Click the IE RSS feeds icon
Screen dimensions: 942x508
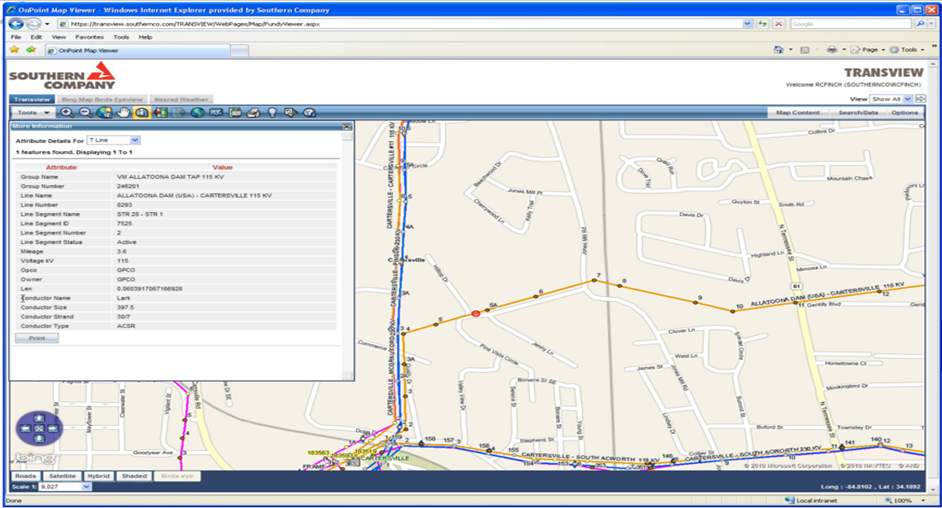click(805, 50)
